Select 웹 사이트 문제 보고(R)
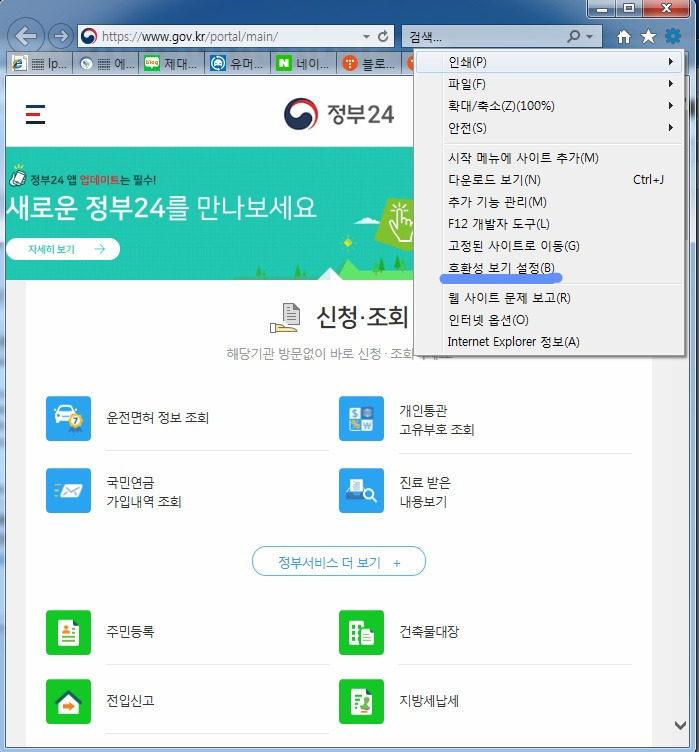The image size is (699, 752). pyautogui.click(x=549, y=298)
